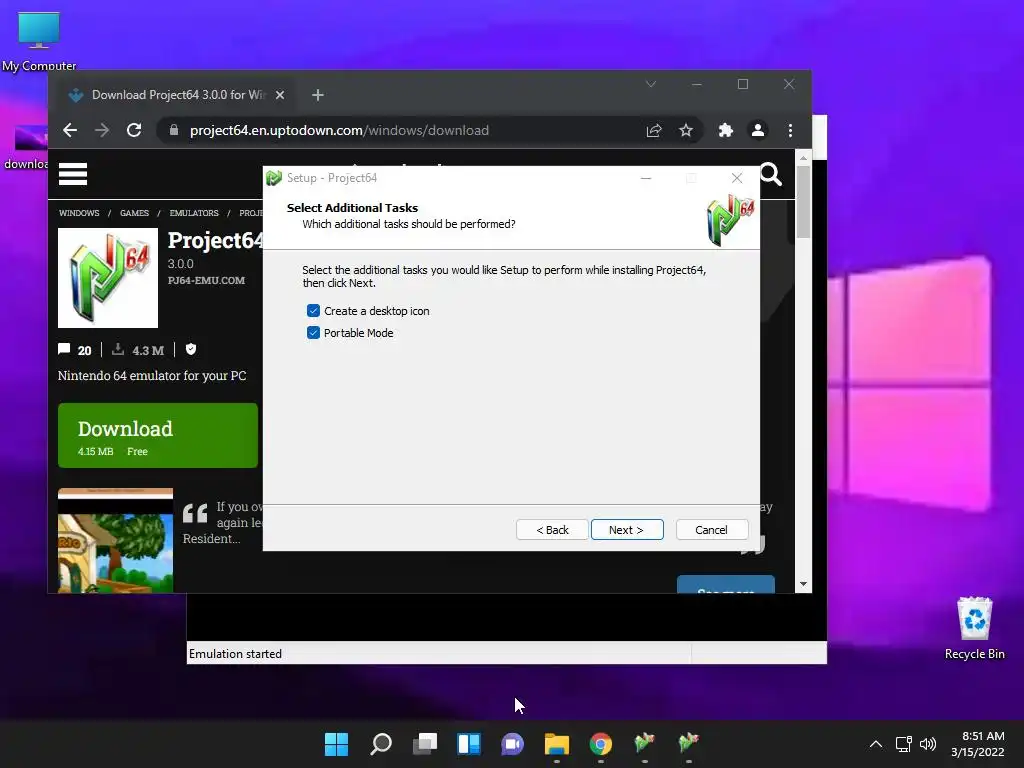Image resolution: width=1024 pixels, height=768 pixels.
Task: Click the downloads count icon 4.3 M
Action: (x=118, y=349)
